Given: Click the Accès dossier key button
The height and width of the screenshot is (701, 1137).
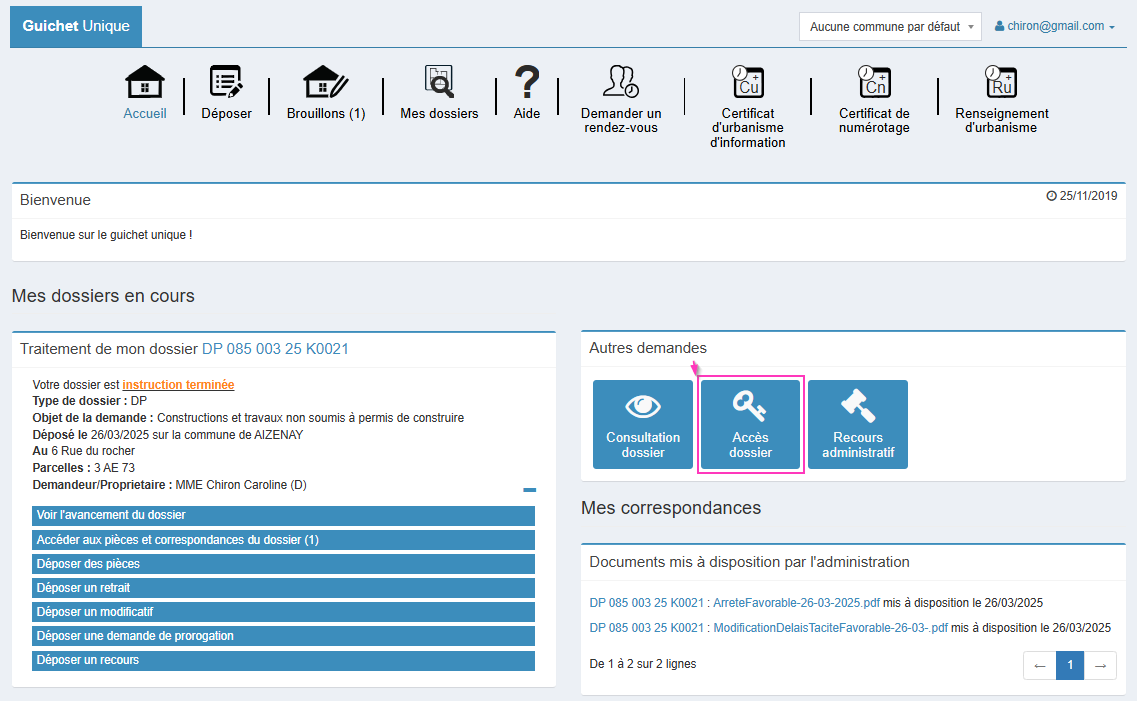Looking at the screenshot, I should point(750,424).
